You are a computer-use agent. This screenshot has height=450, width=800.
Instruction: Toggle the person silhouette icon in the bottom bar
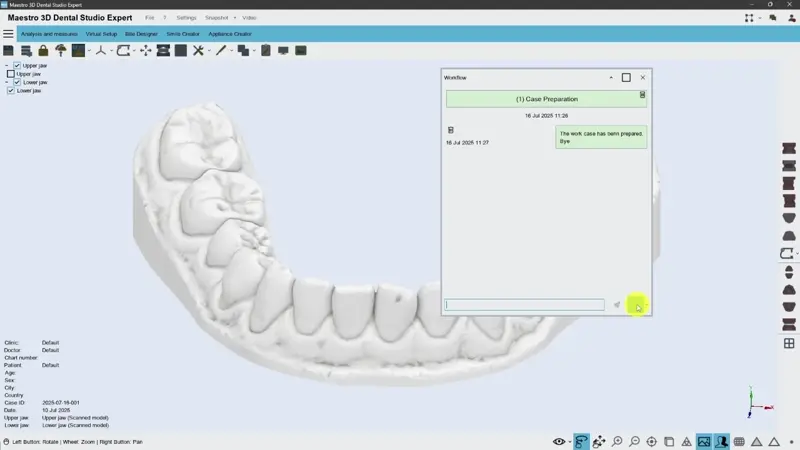(721, 441)
